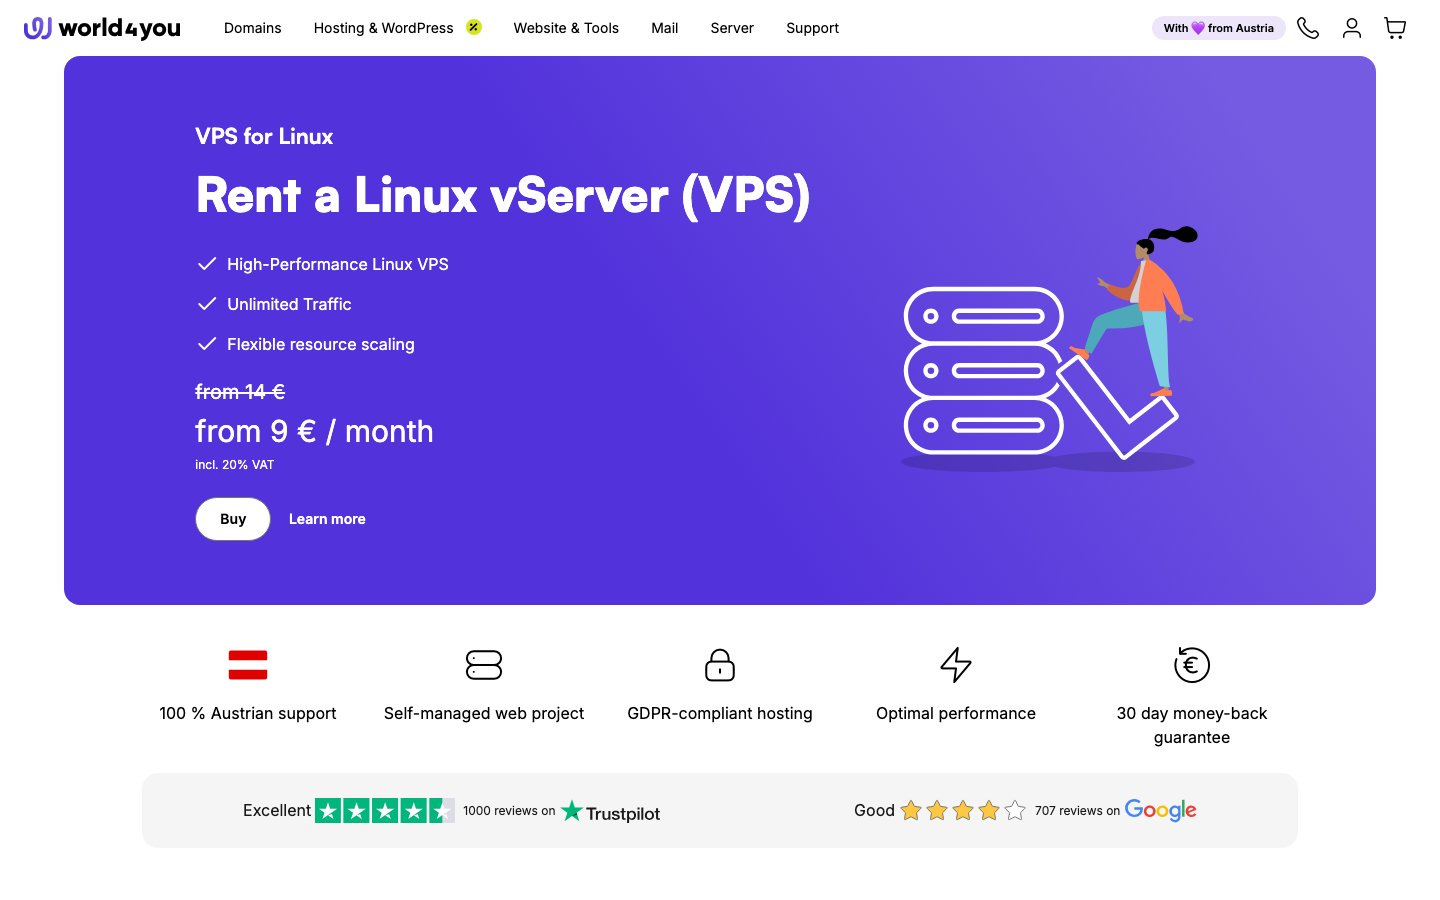1440x900 pixels.
Task: Click the Optimal performance label
Action: click(956, 713)
